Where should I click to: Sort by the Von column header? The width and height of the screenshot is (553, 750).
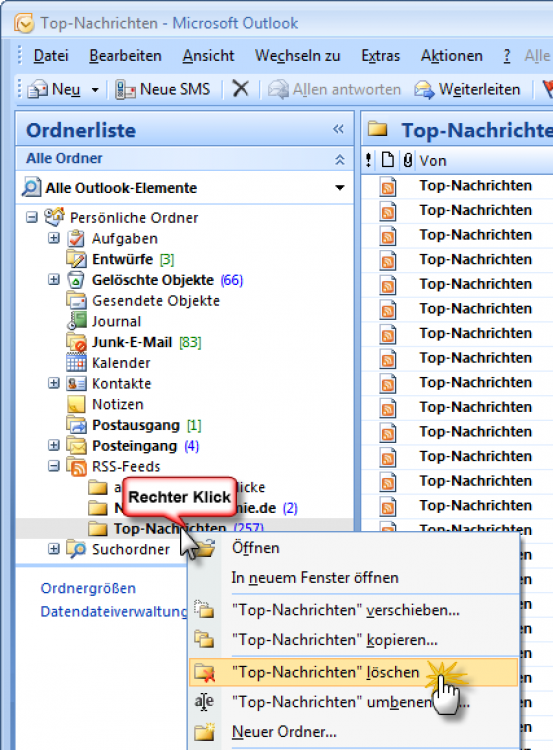point(433,161)
